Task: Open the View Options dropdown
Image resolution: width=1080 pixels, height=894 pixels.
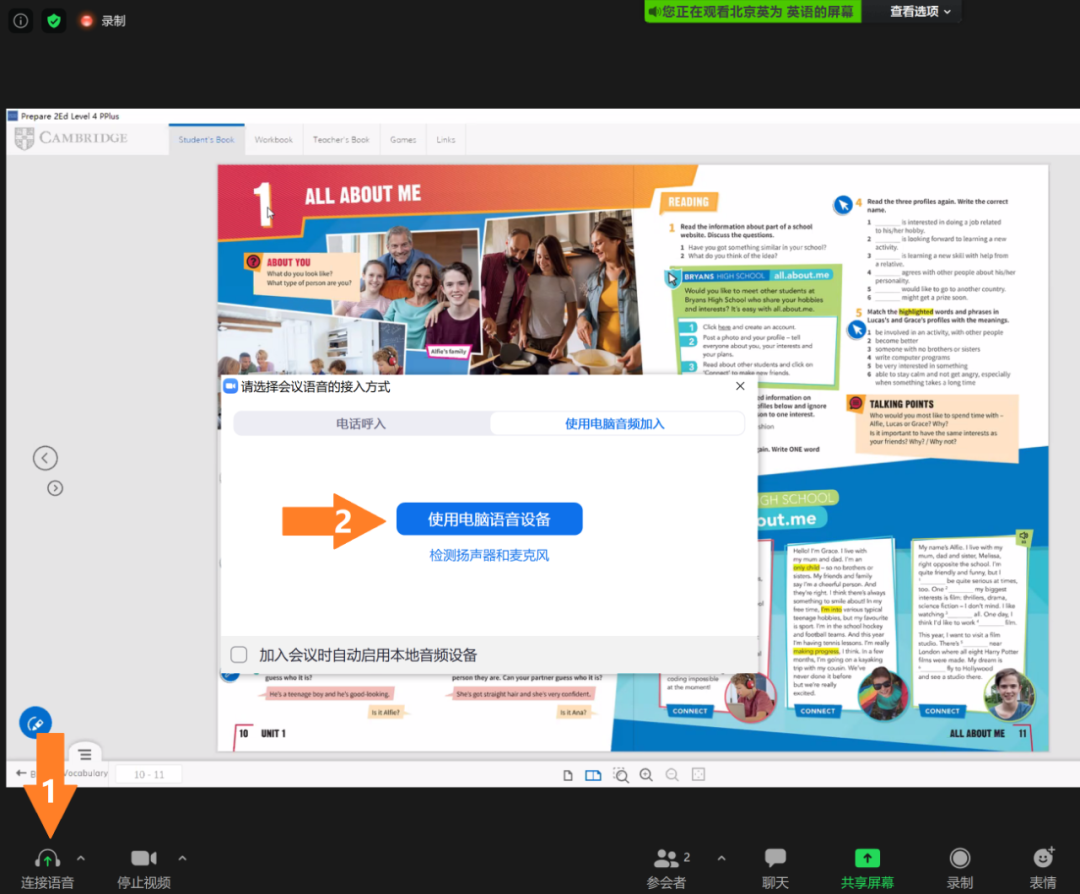Action: (x=920, y=12)
